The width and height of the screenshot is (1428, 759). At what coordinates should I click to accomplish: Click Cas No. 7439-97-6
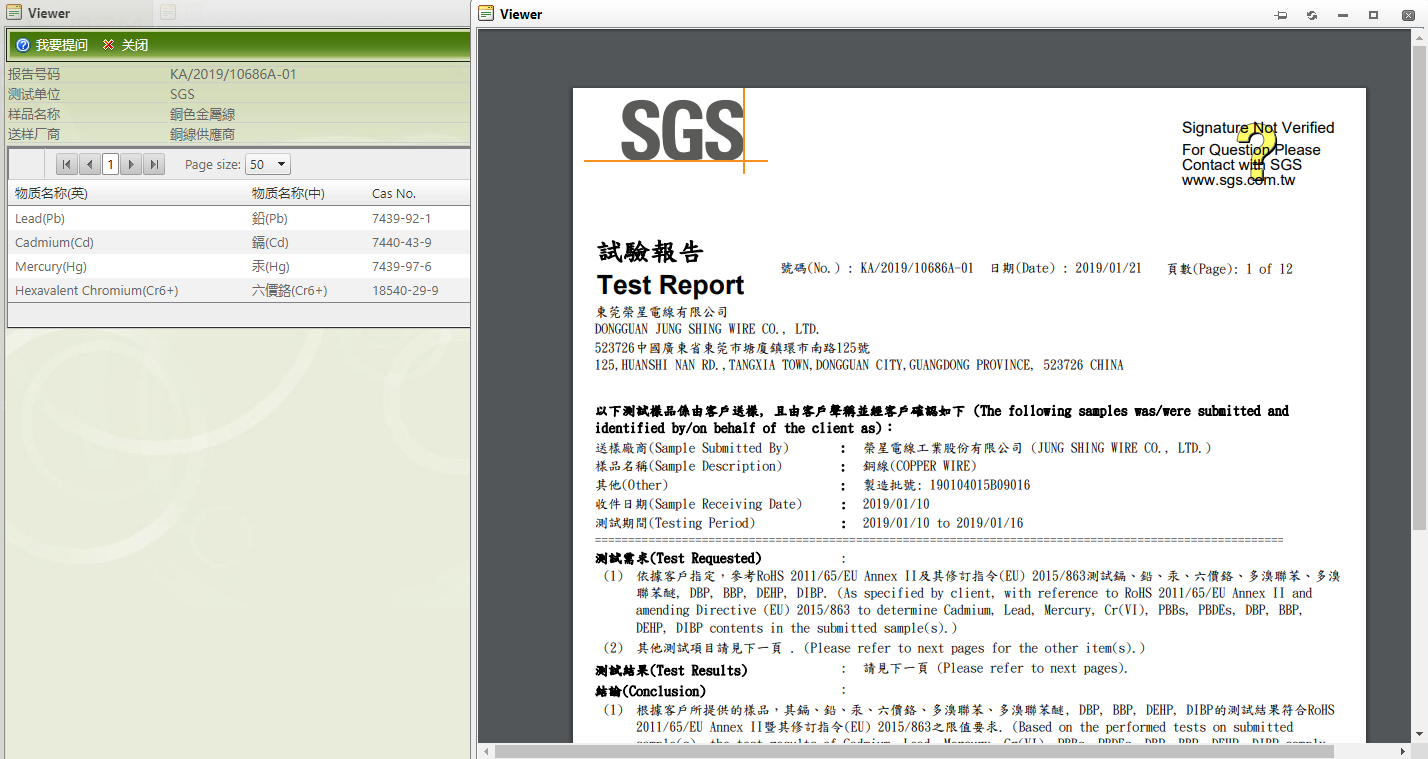click(x=402, y=266)
